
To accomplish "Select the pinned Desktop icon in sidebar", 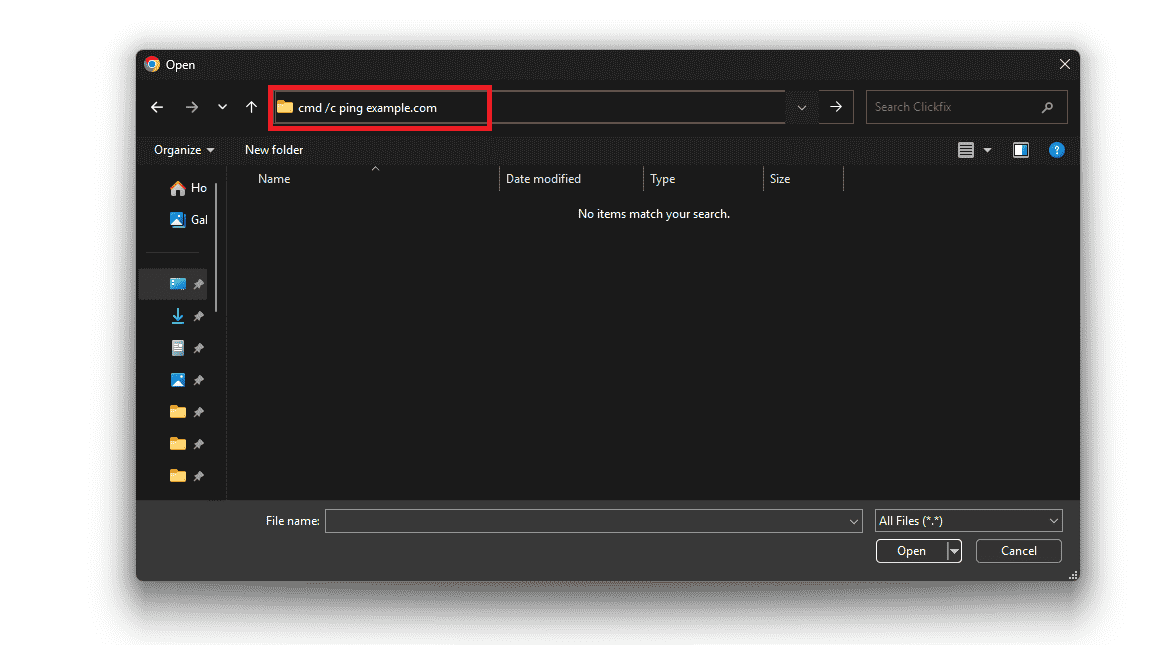I will point(177,284).
